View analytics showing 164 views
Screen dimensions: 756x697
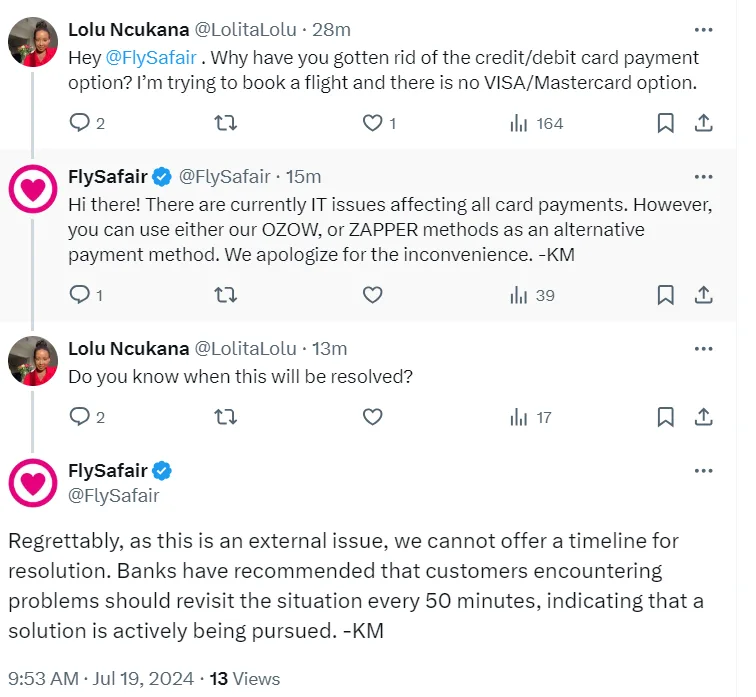[537, 123]
